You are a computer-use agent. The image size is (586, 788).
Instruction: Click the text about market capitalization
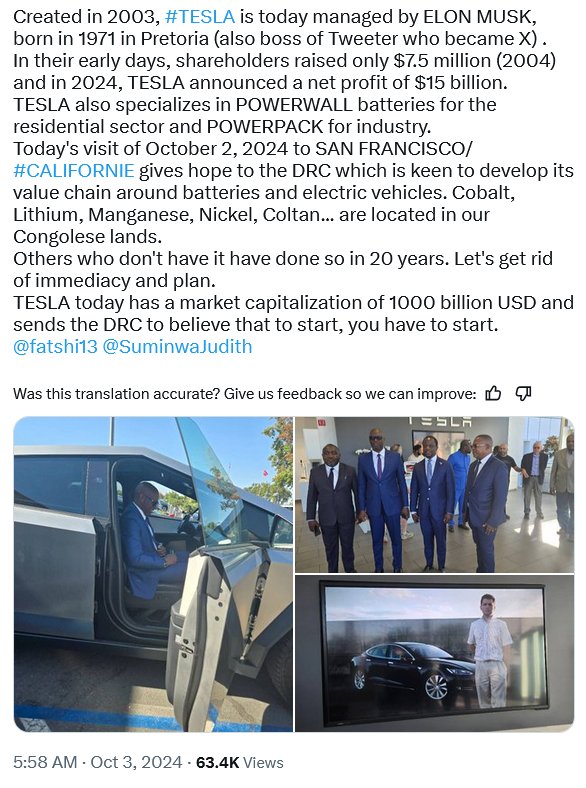click(294, 314)
